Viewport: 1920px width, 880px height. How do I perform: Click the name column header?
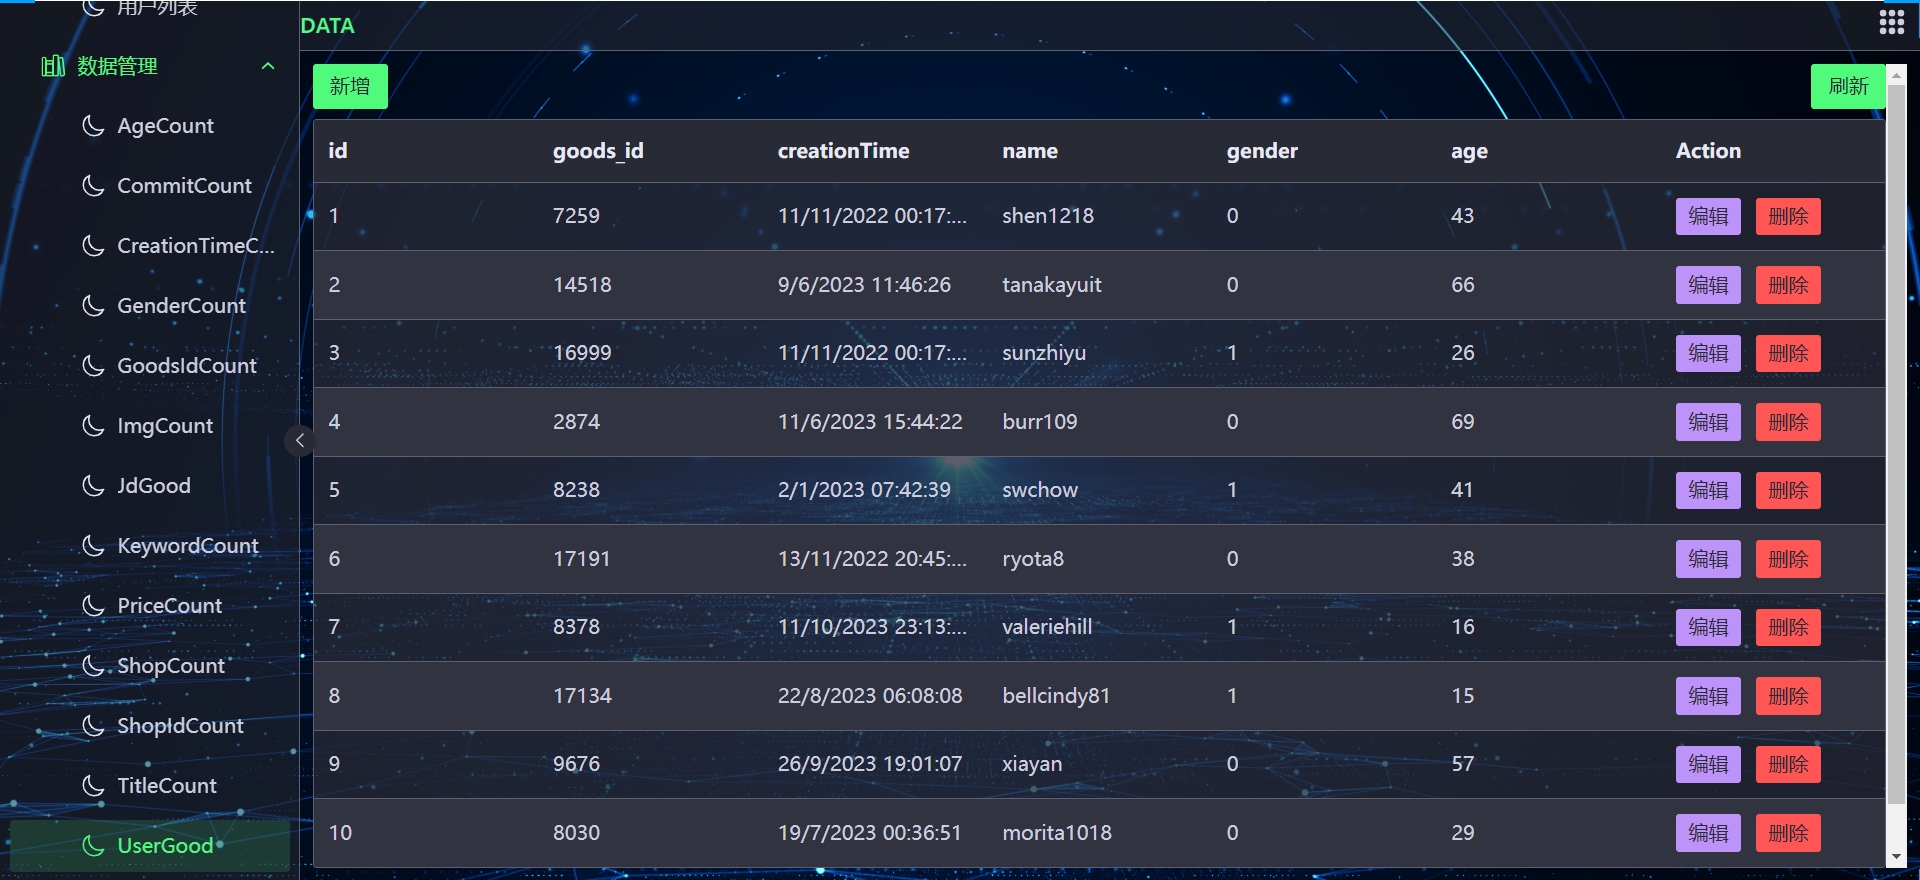1030,151
